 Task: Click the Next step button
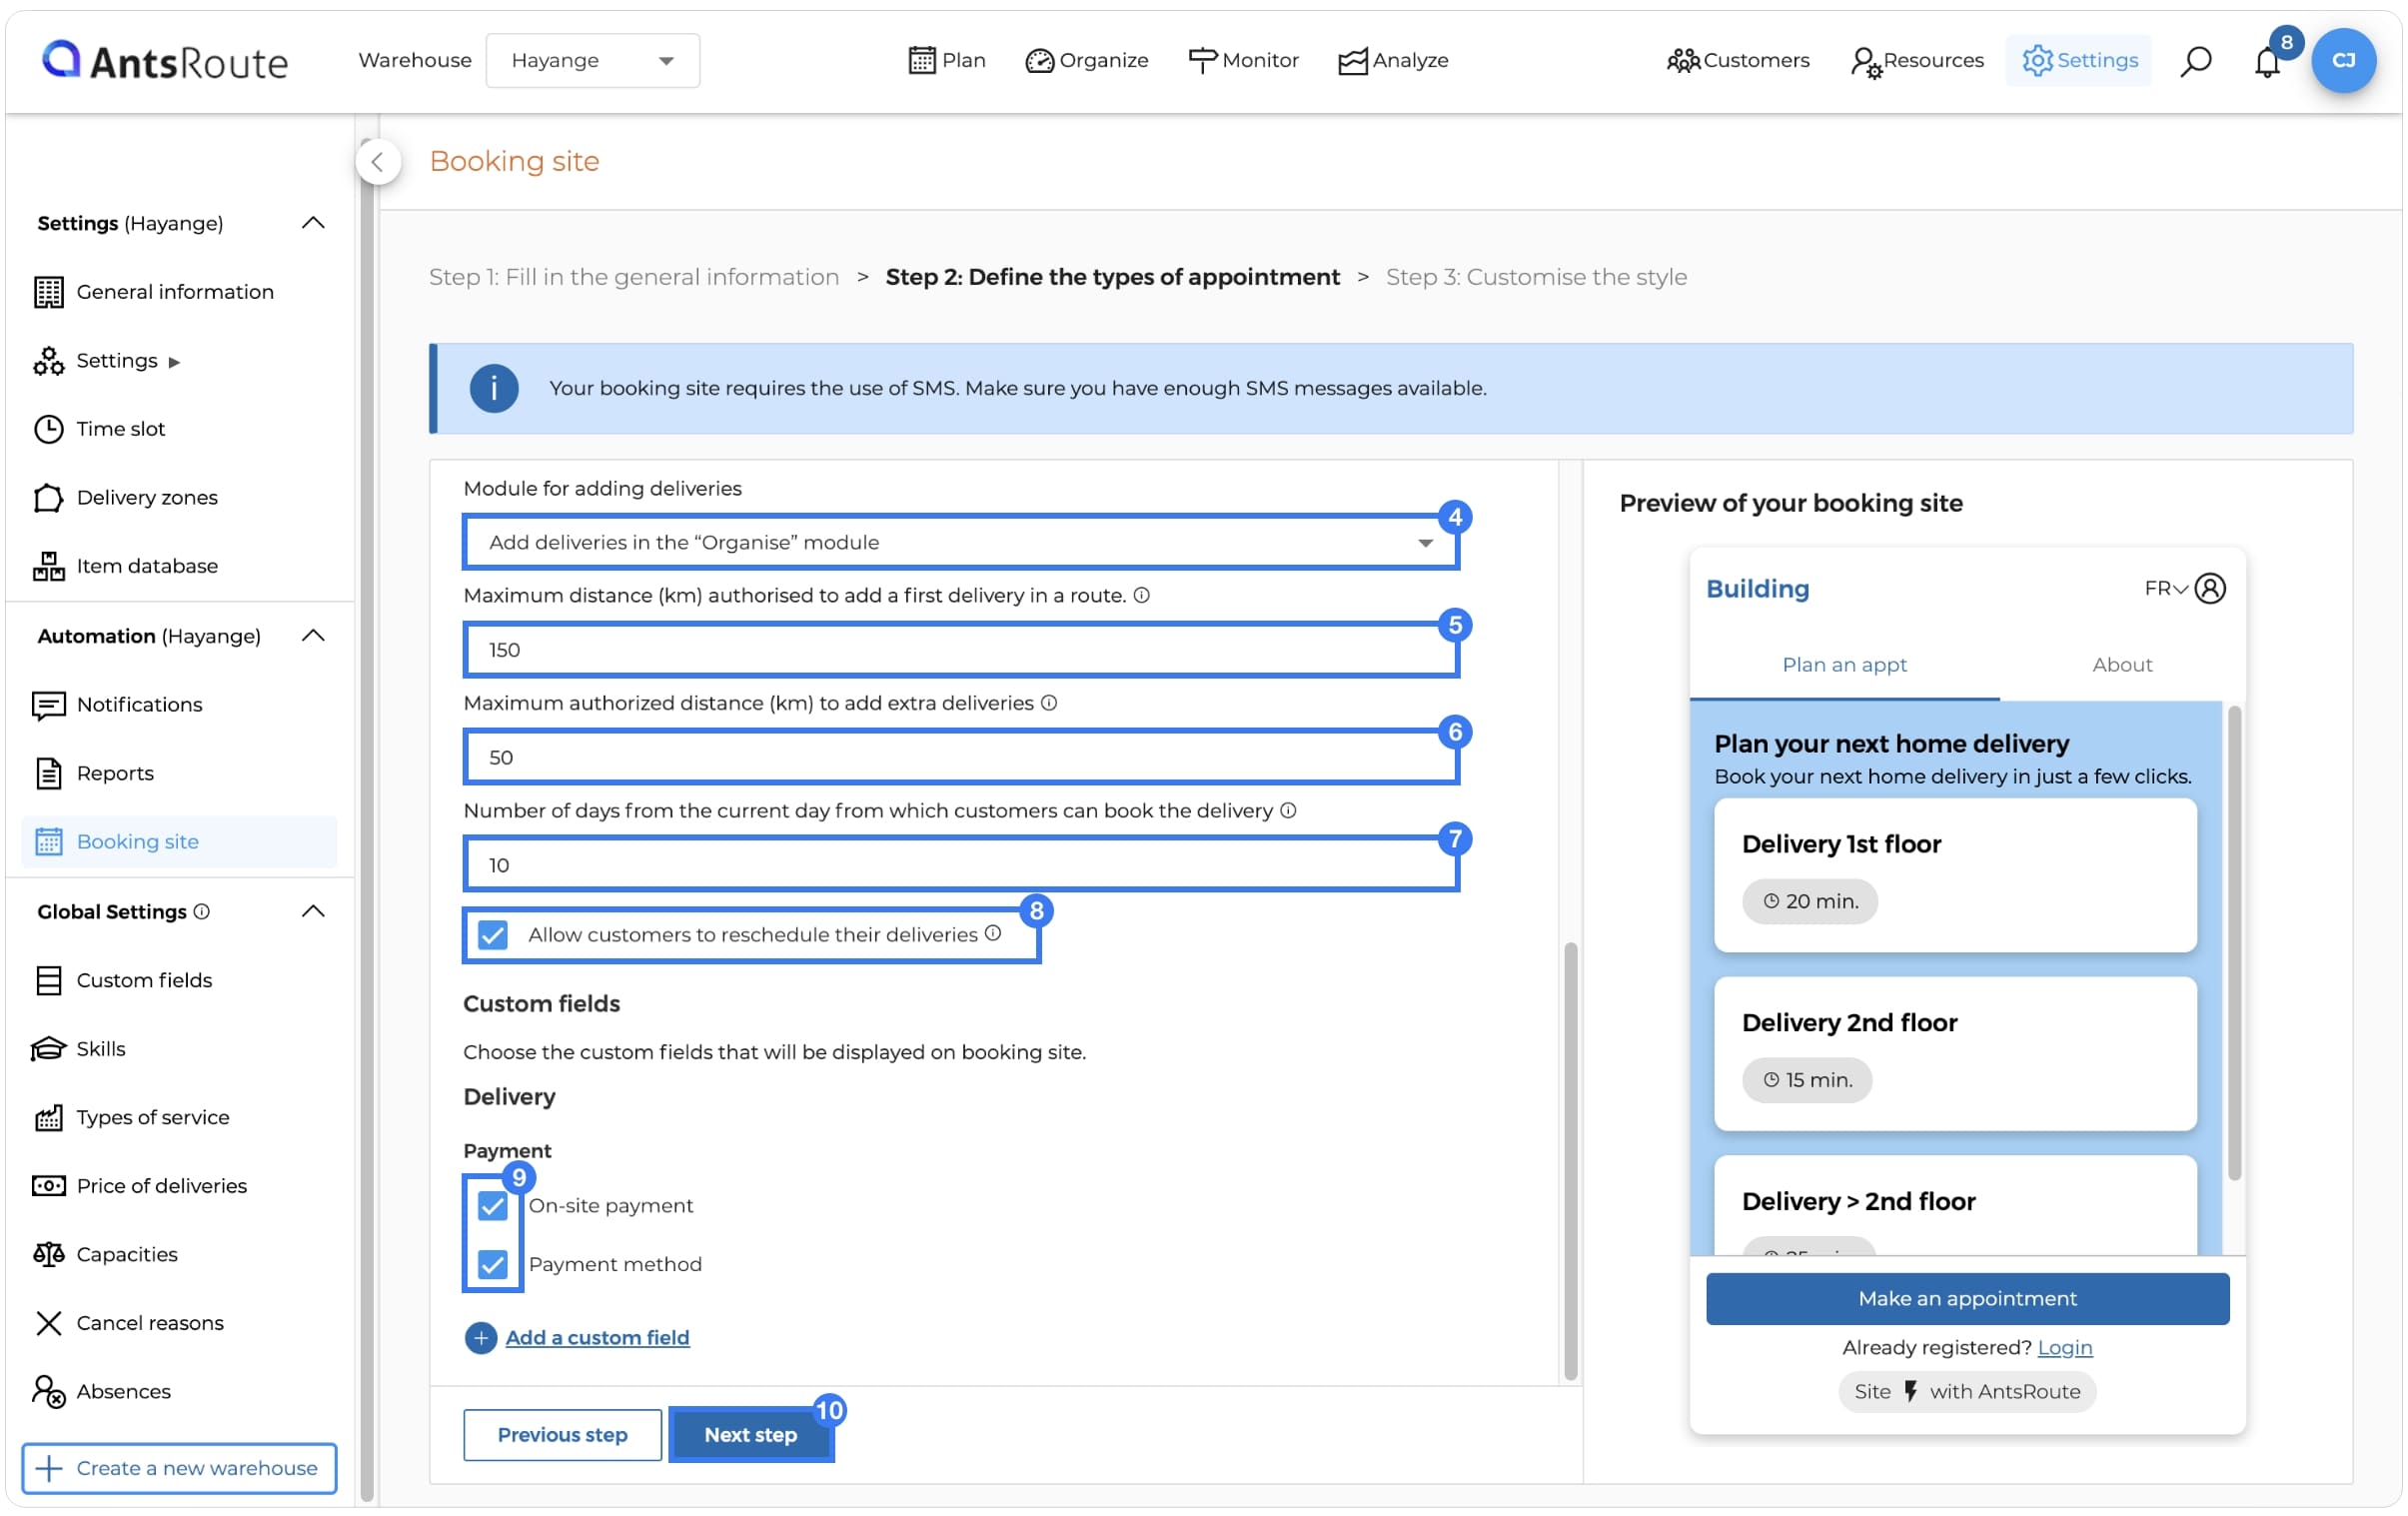pyautogui.click(x=751, y=1435)
